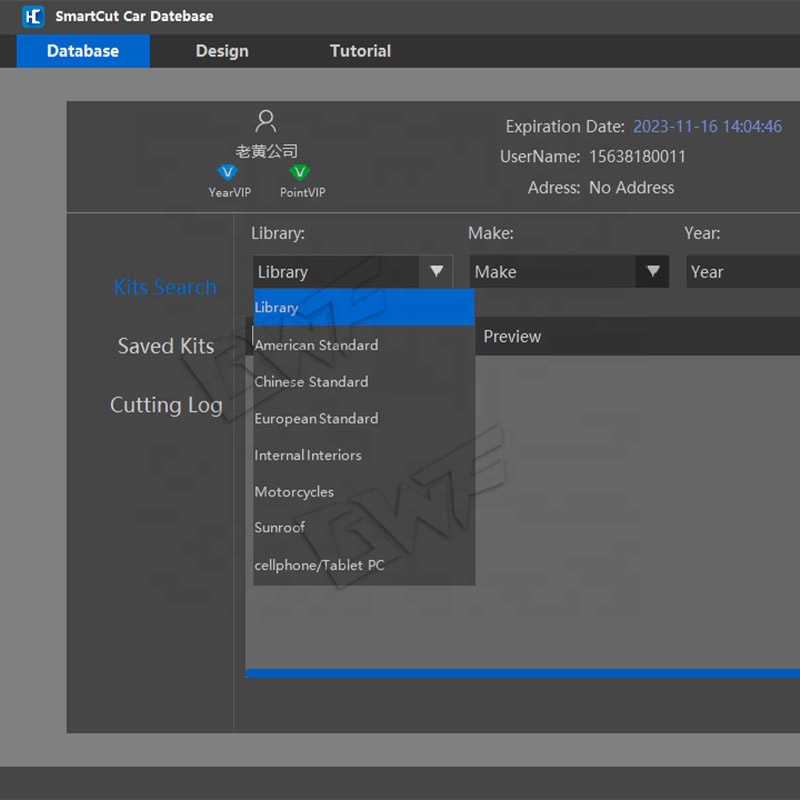Select Sunroof library option
The width and height of the screenshot is (800, 800).
pos(280,528)
